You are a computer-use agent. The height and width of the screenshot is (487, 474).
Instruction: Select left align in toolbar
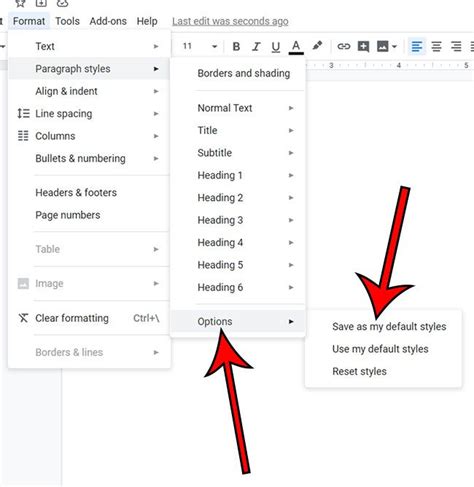click(x=417, y=46)
